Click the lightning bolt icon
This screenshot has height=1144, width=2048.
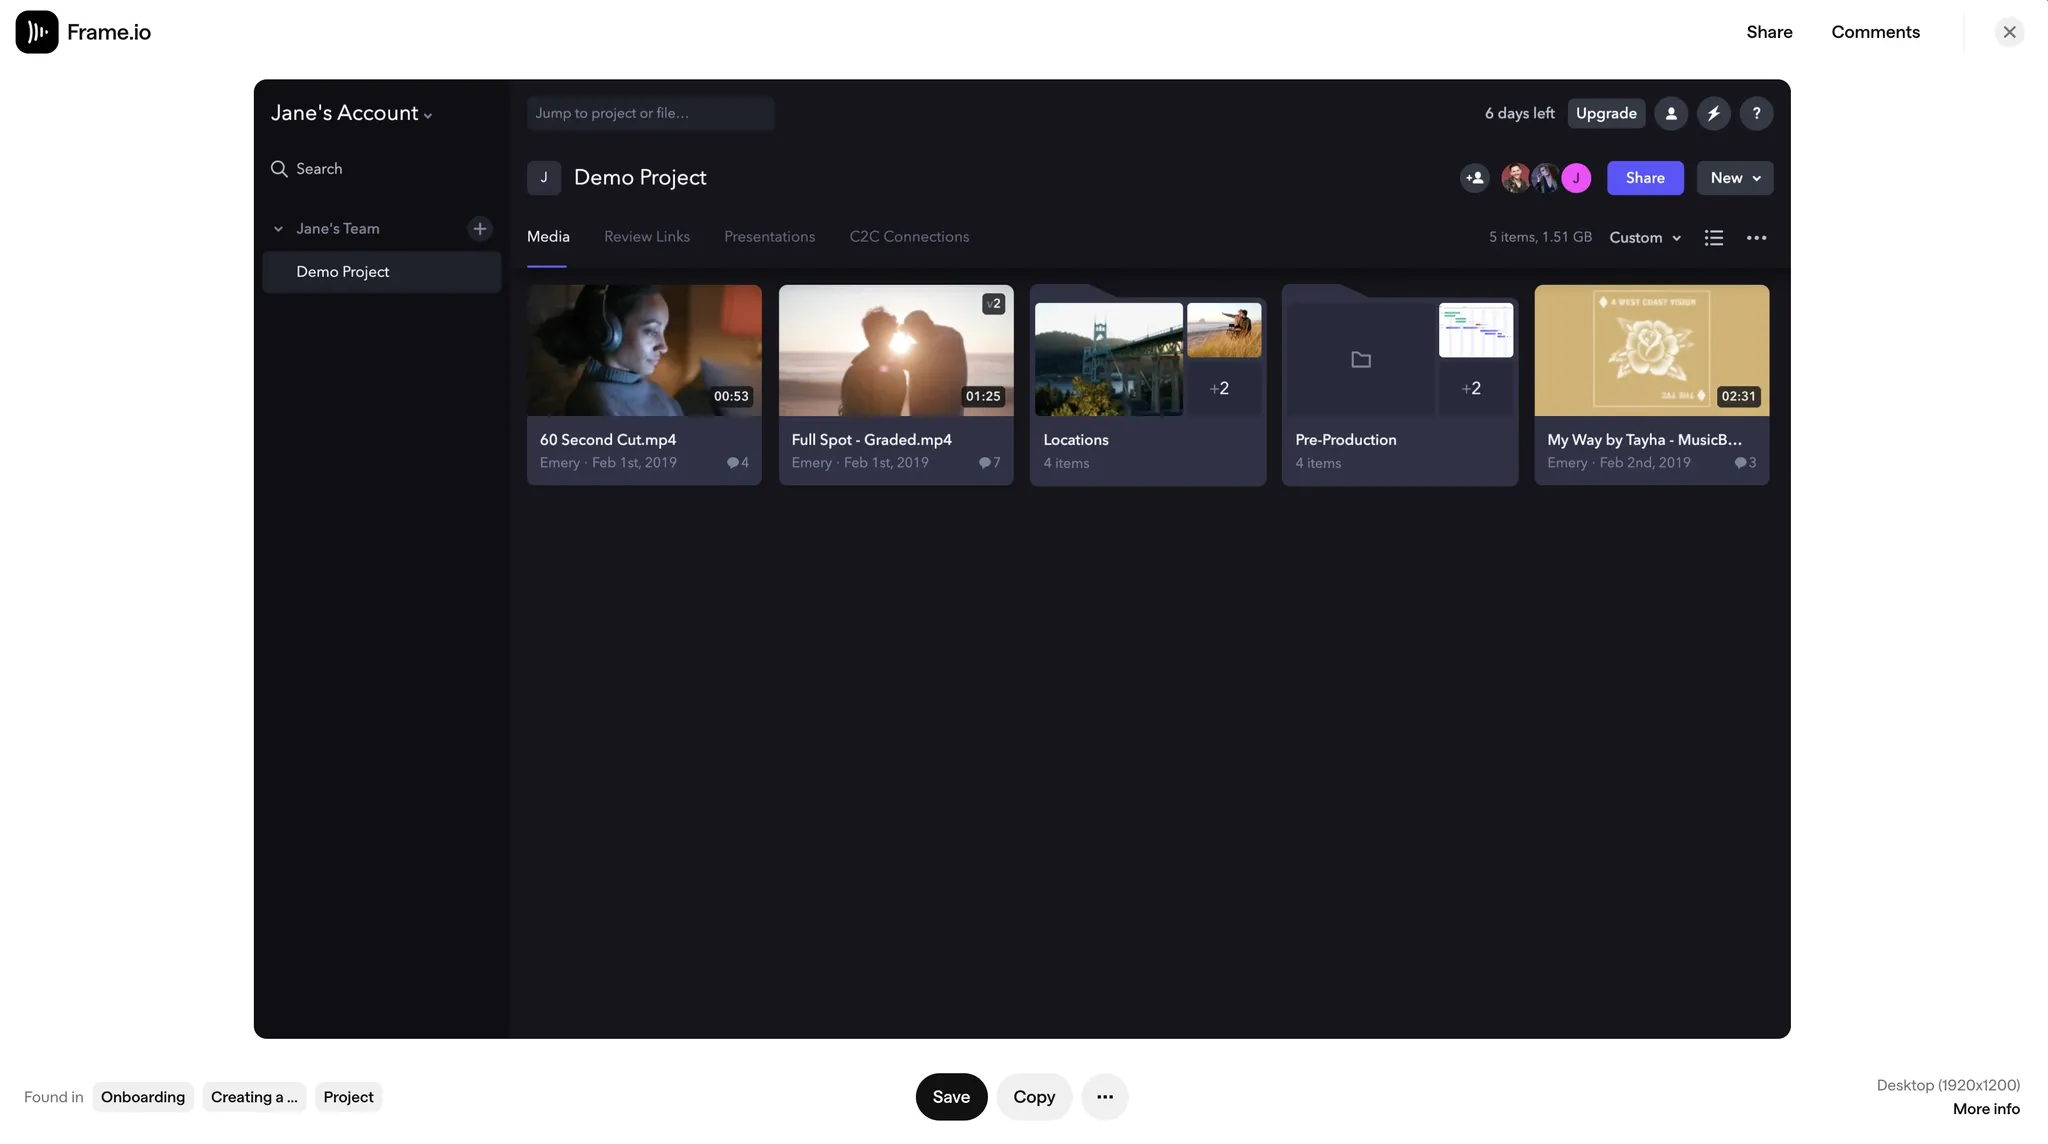tap(1713, 113)
